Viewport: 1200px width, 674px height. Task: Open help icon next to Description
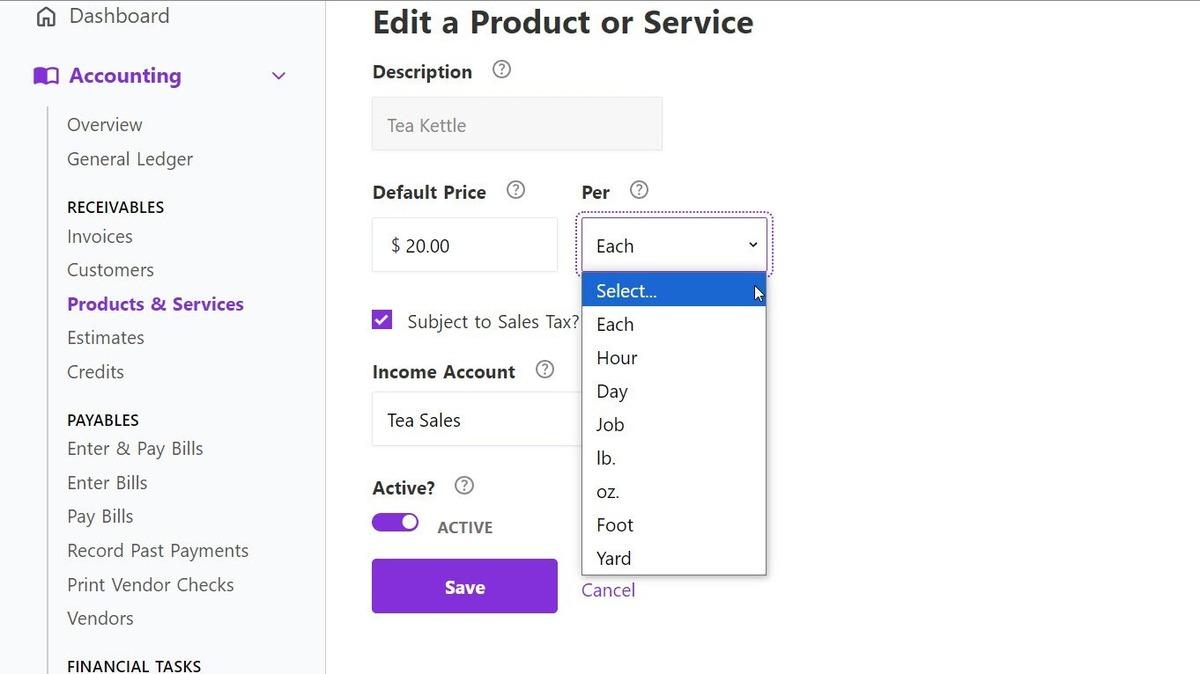click(x=502, y=70)
